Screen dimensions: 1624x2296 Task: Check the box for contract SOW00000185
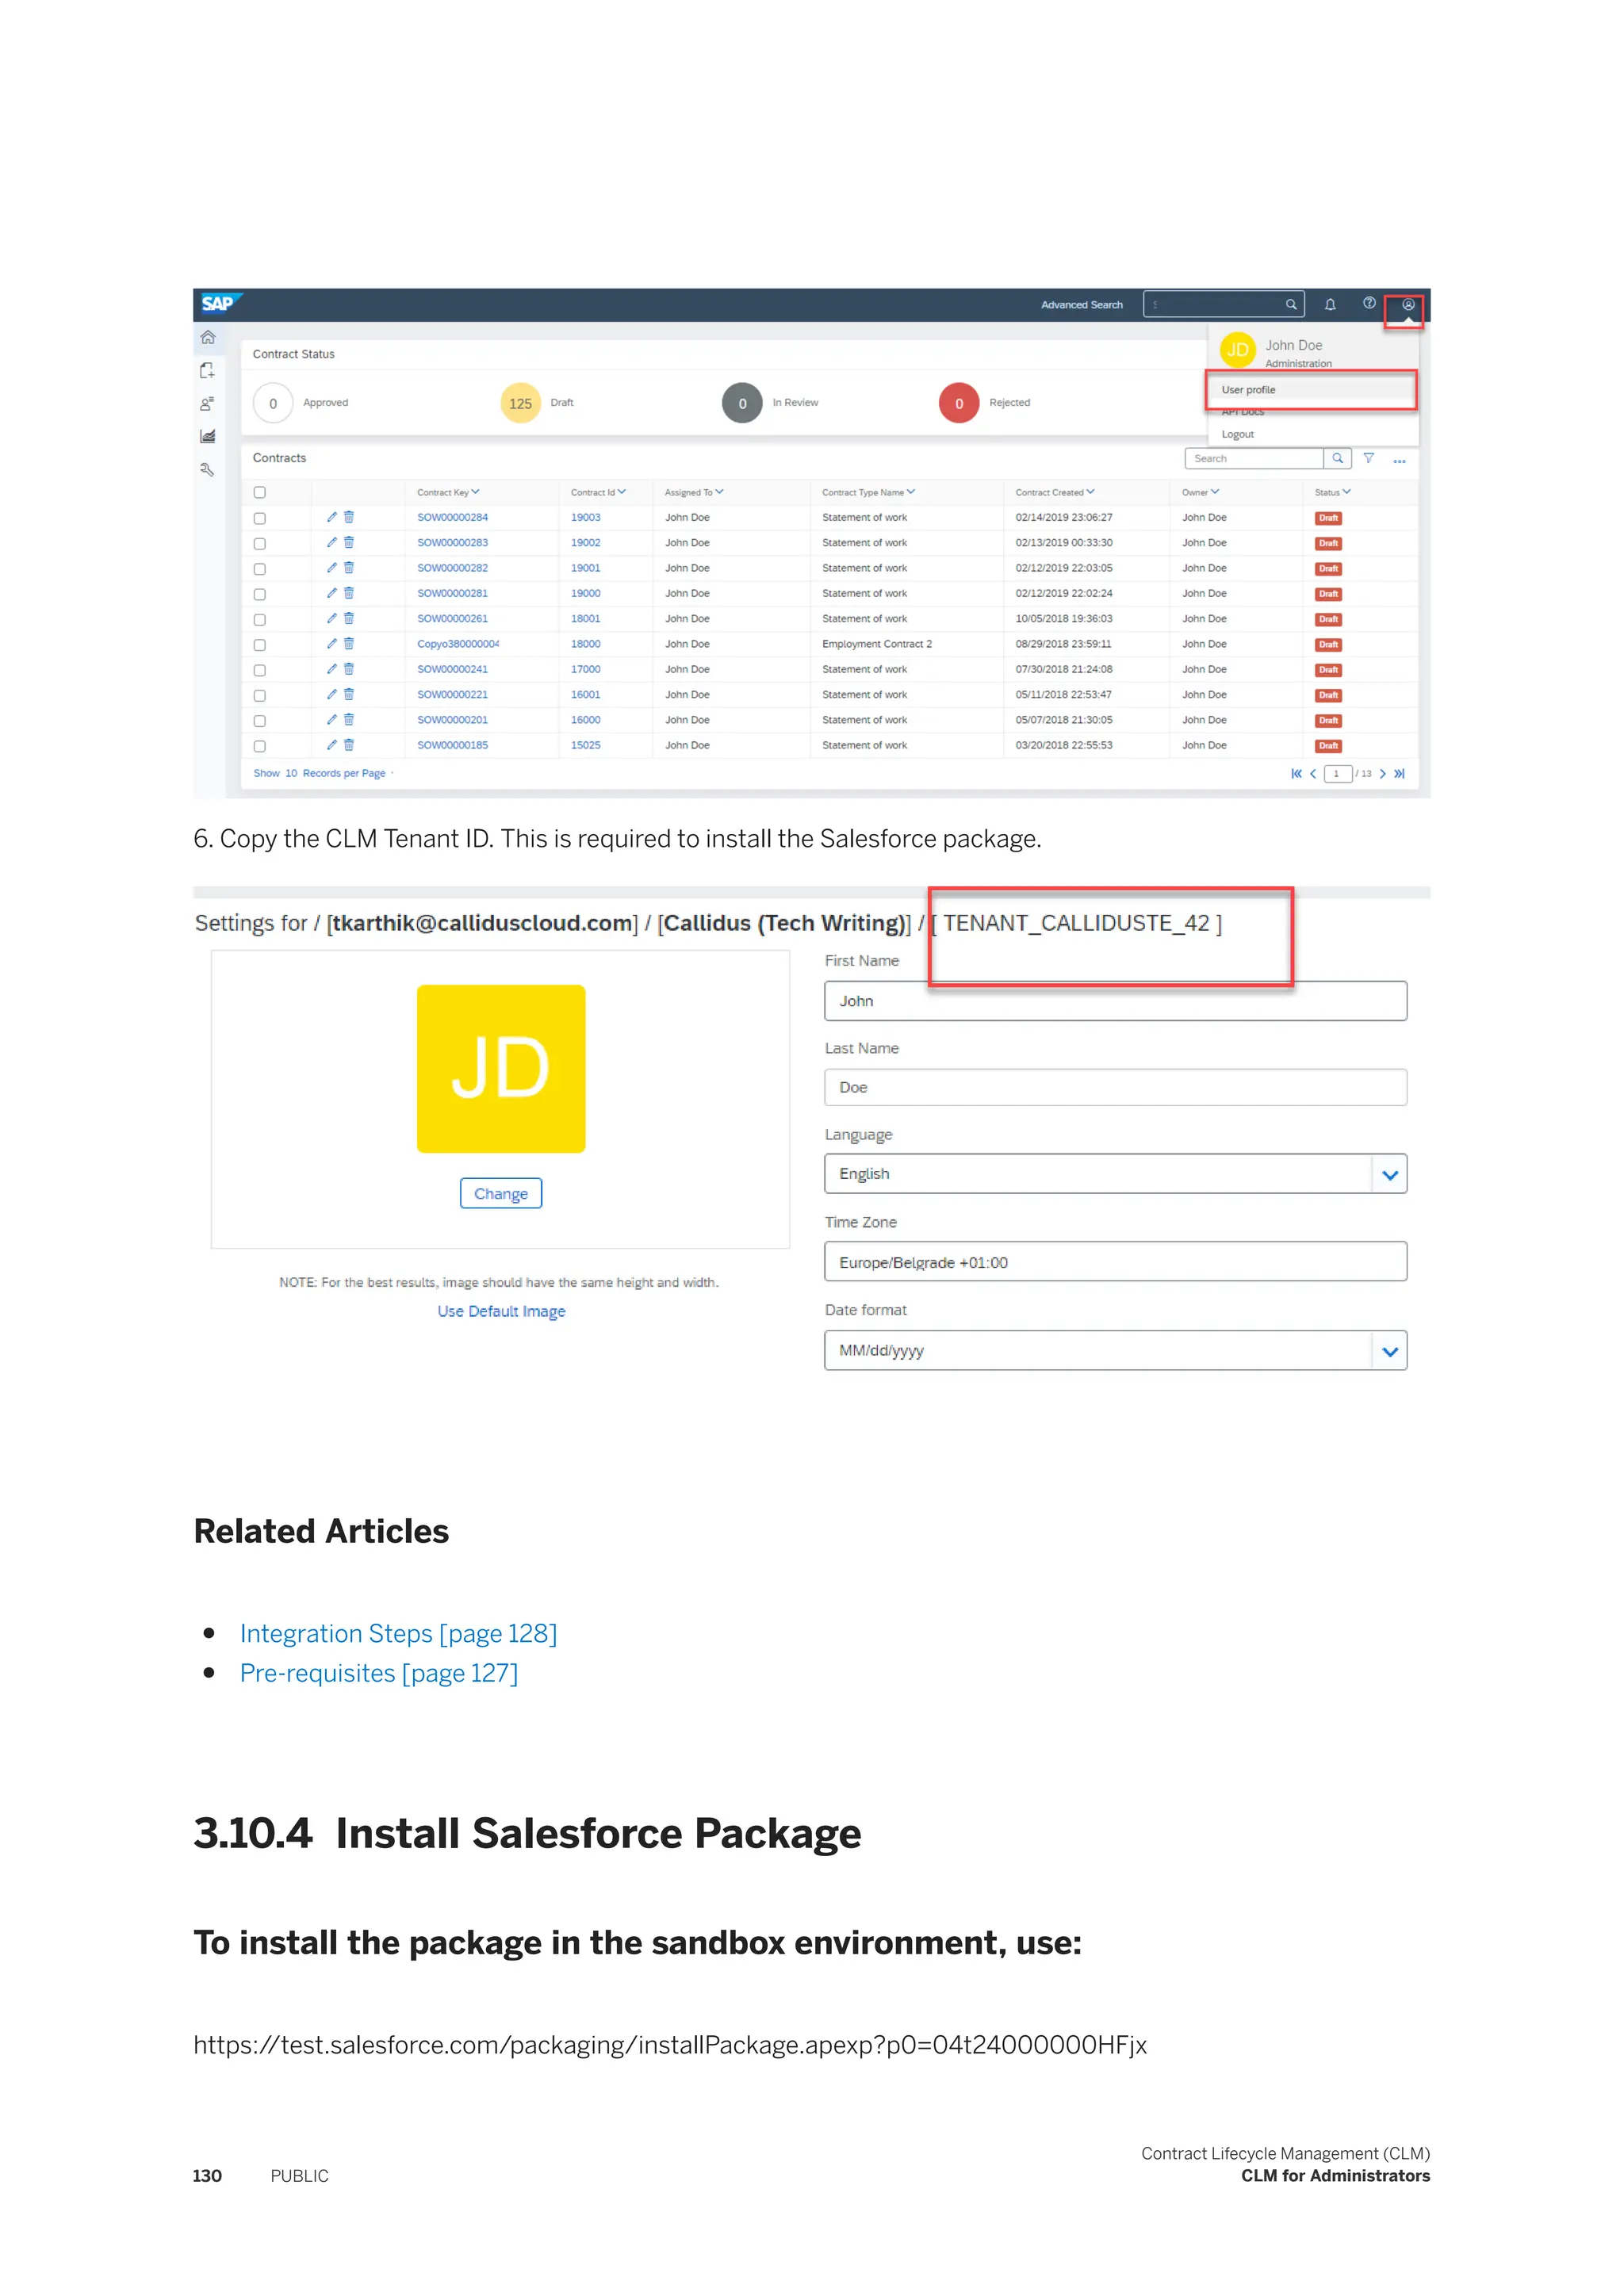coord(260,746)
